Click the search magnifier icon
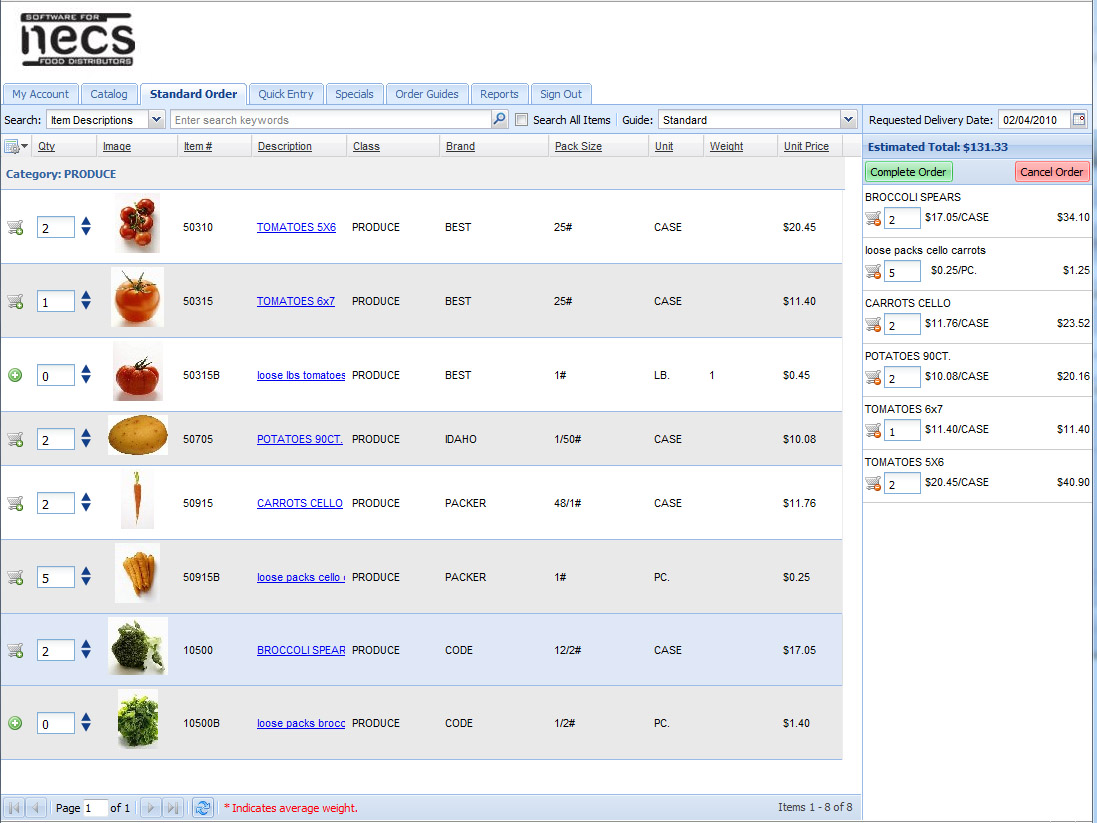The height and width of the screenshot is (823, 1097). 499,119
